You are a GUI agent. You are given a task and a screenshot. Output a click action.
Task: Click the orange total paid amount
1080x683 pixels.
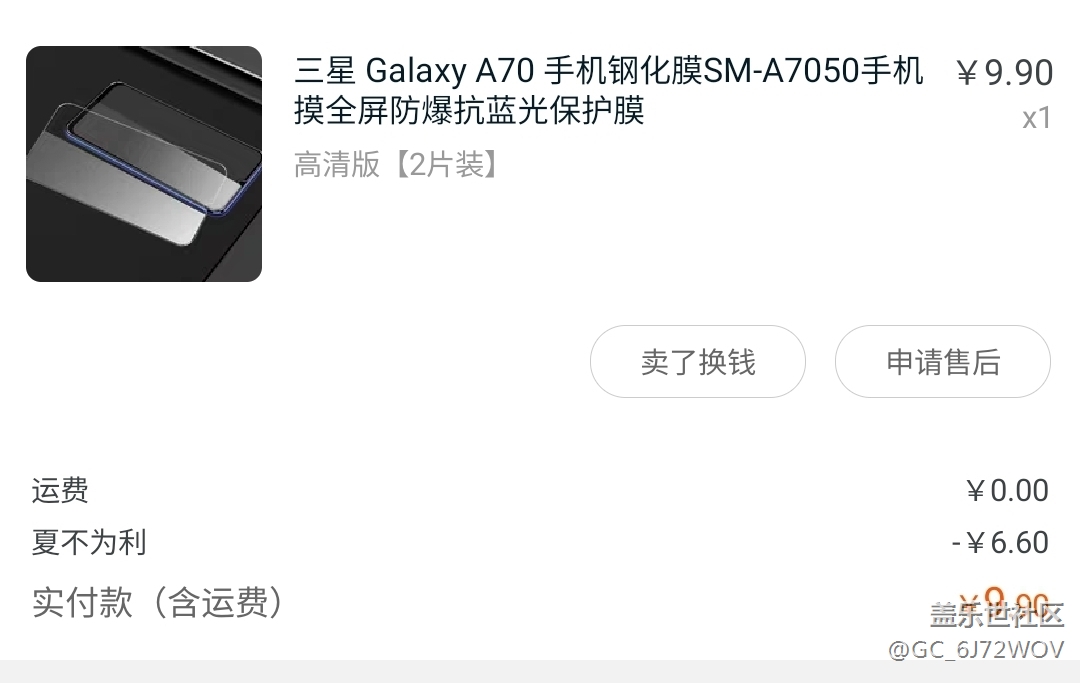[x=1004, y=598]
